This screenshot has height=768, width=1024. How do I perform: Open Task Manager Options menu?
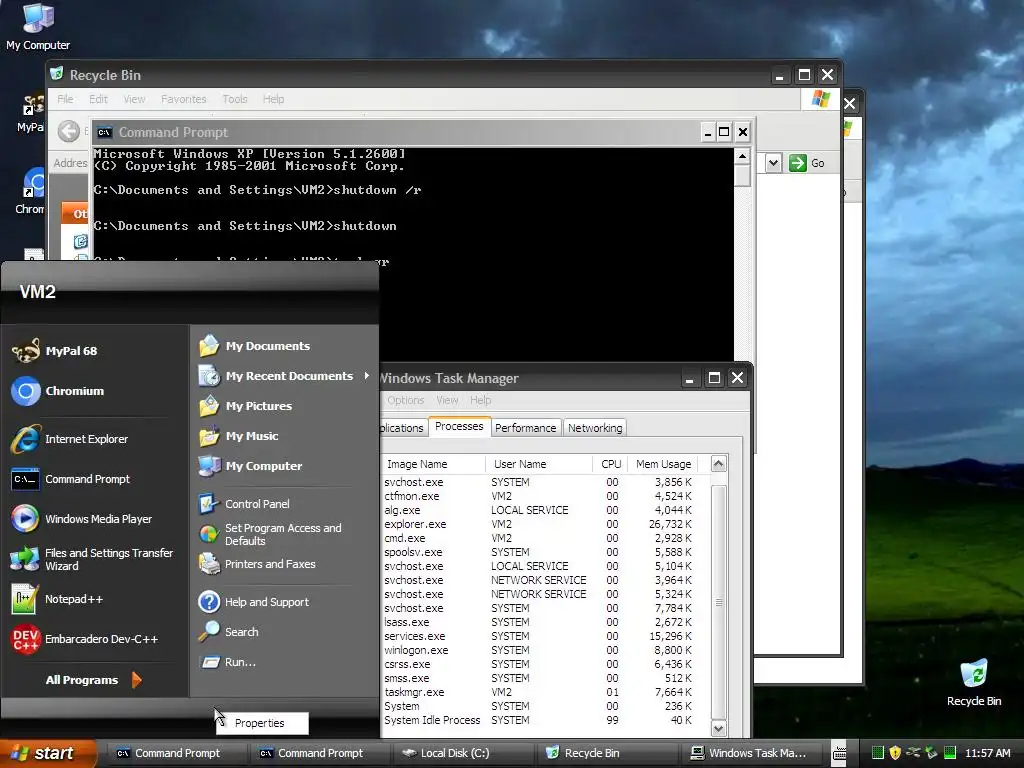[x=406, y=400]
